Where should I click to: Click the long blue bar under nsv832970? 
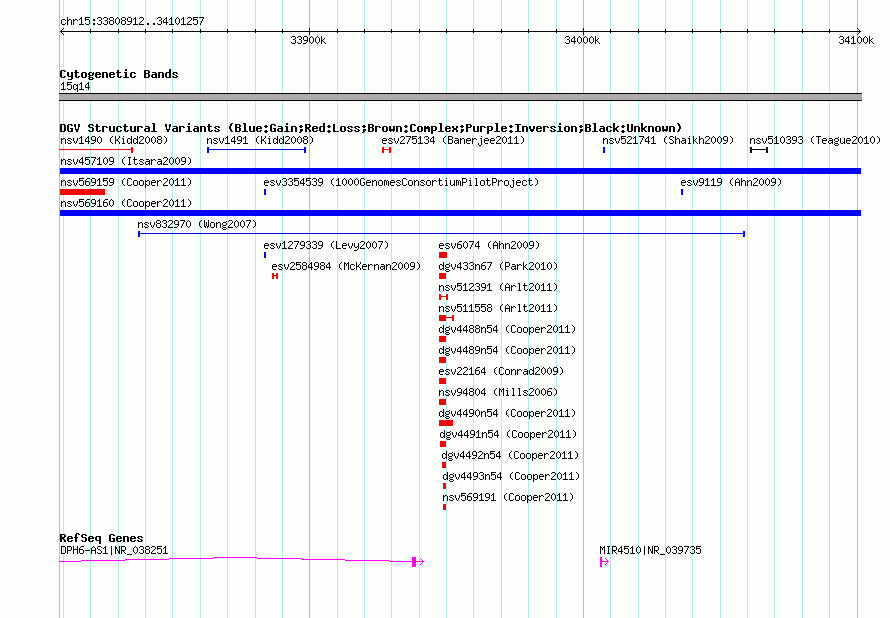coord(442,234)
